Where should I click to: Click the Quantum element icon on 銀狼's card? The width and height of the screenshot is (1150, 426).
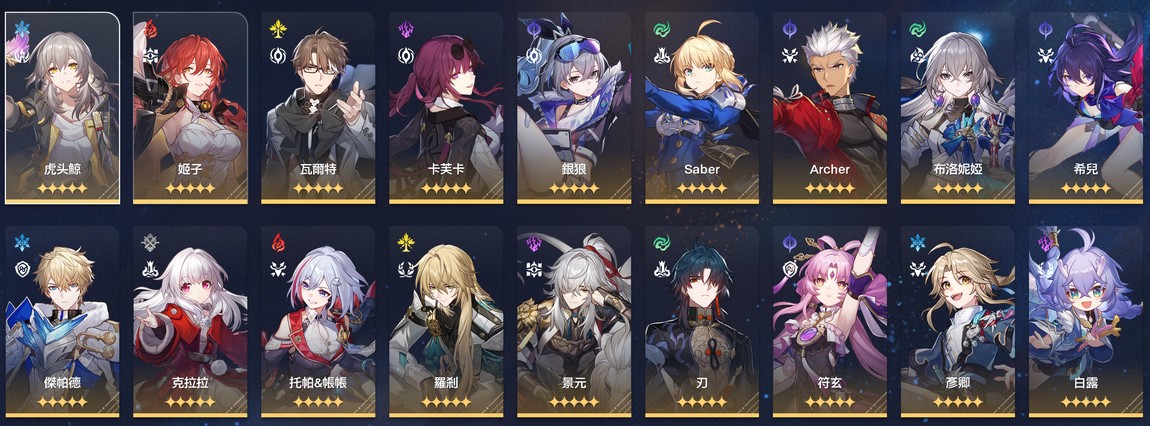534,29
